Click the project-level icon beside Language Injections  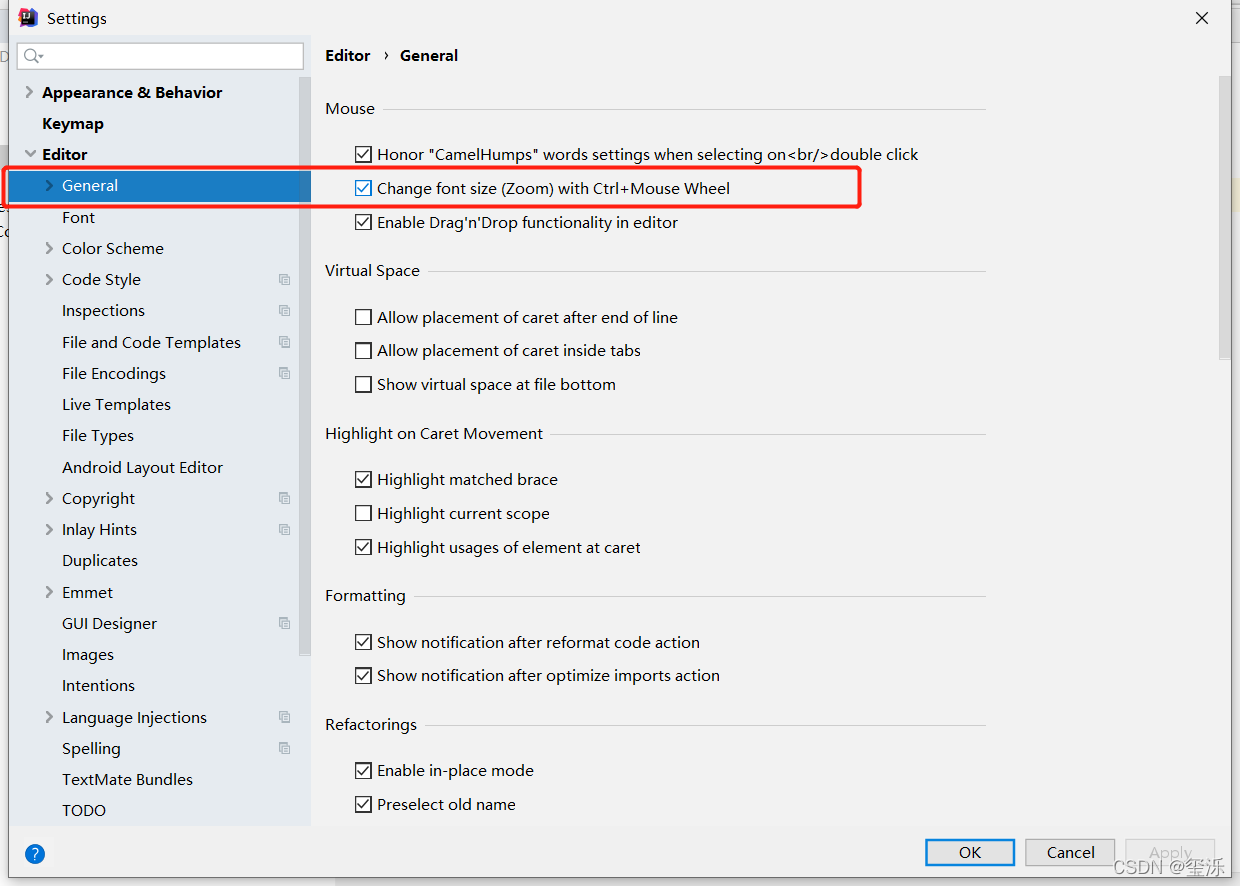[x=285, y=717]
